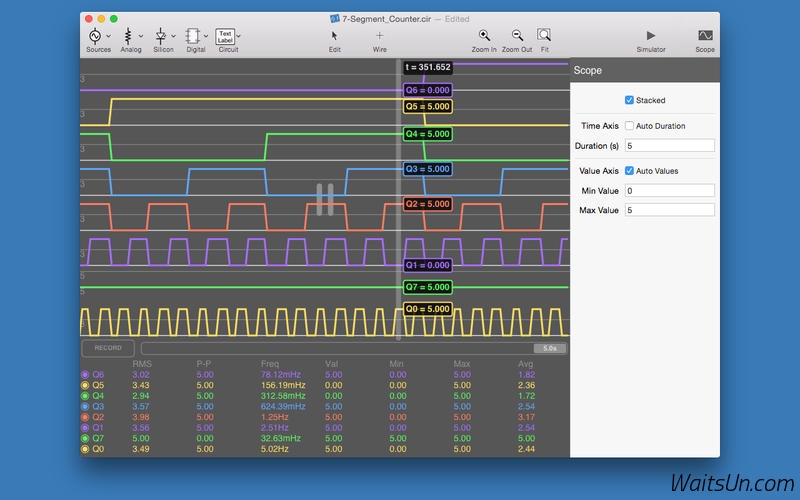Expand the Silicon dropdown arrow

[173, 36]
